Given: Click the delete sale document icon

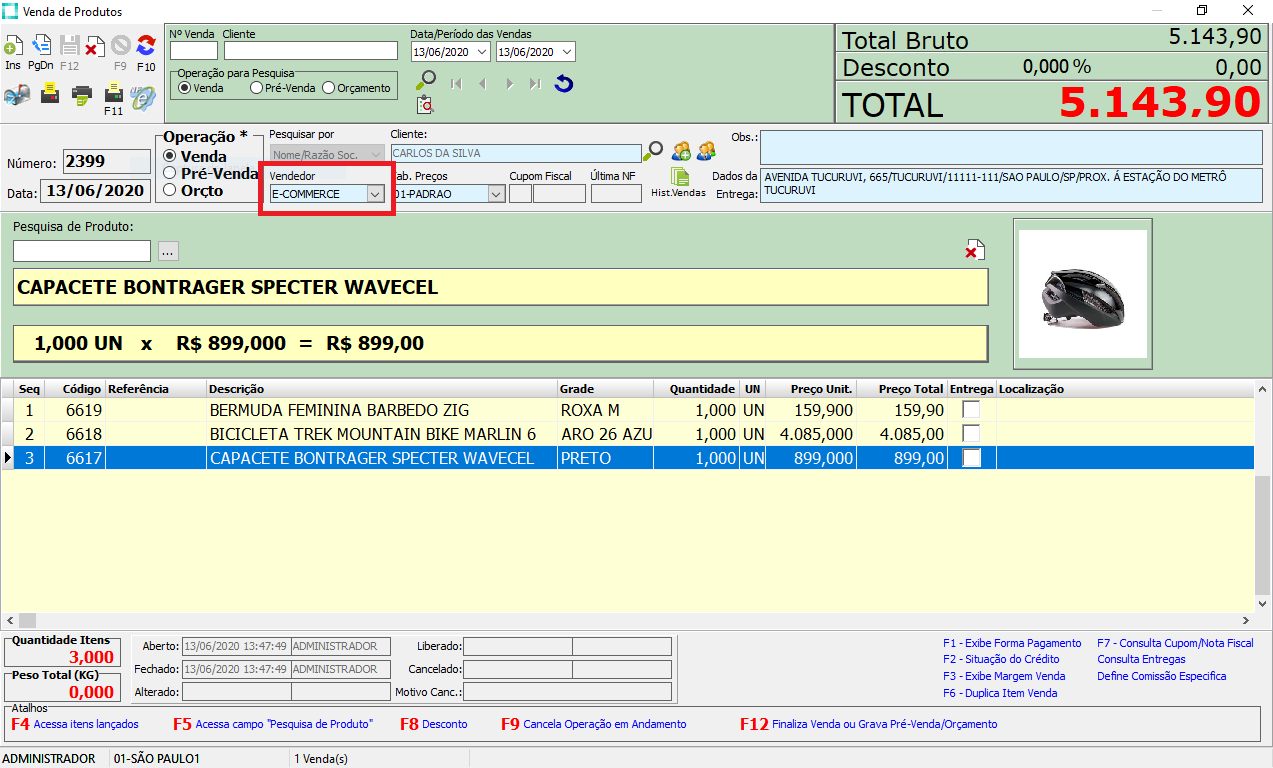Looking at the screenshot, I should (x=95, y=47).
